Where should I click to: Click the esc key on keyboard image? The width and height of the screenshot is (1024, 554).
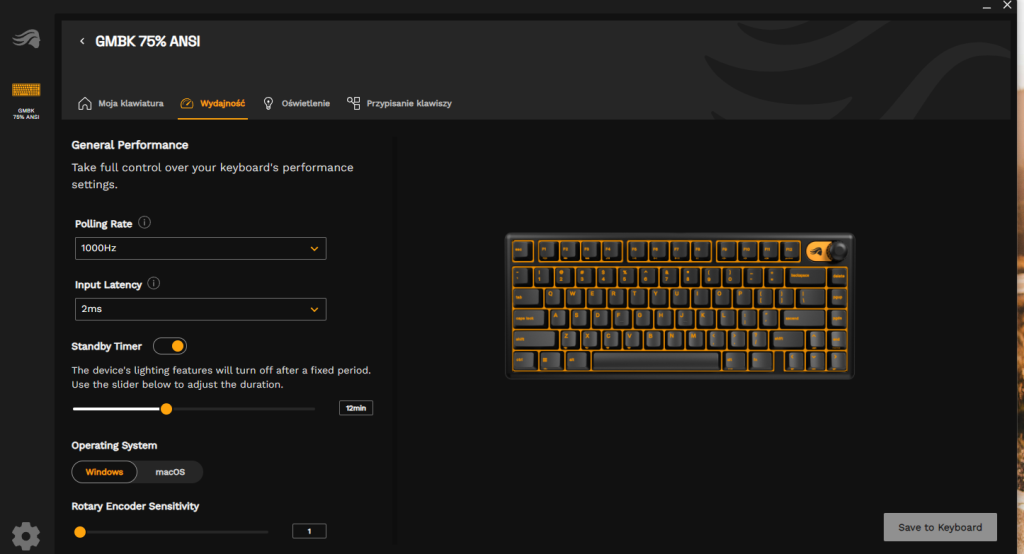[x=522, y=251]
